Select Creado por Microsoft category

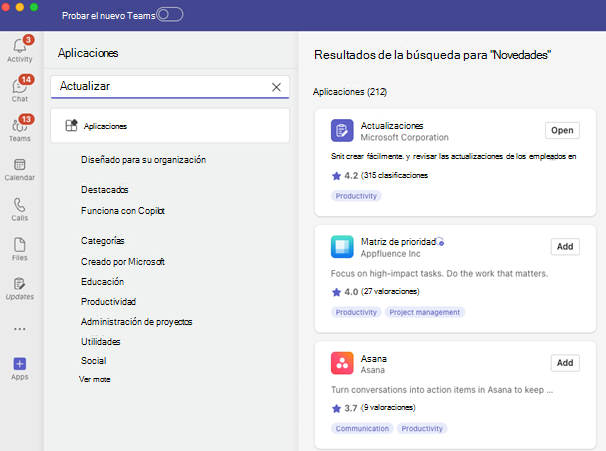pyautogui.click(x=123, y=262)
